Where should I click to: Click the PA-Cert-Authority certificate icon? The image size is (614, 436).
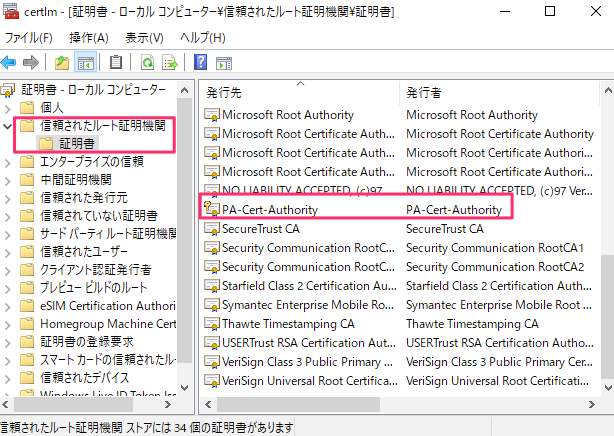coord(211,209)
